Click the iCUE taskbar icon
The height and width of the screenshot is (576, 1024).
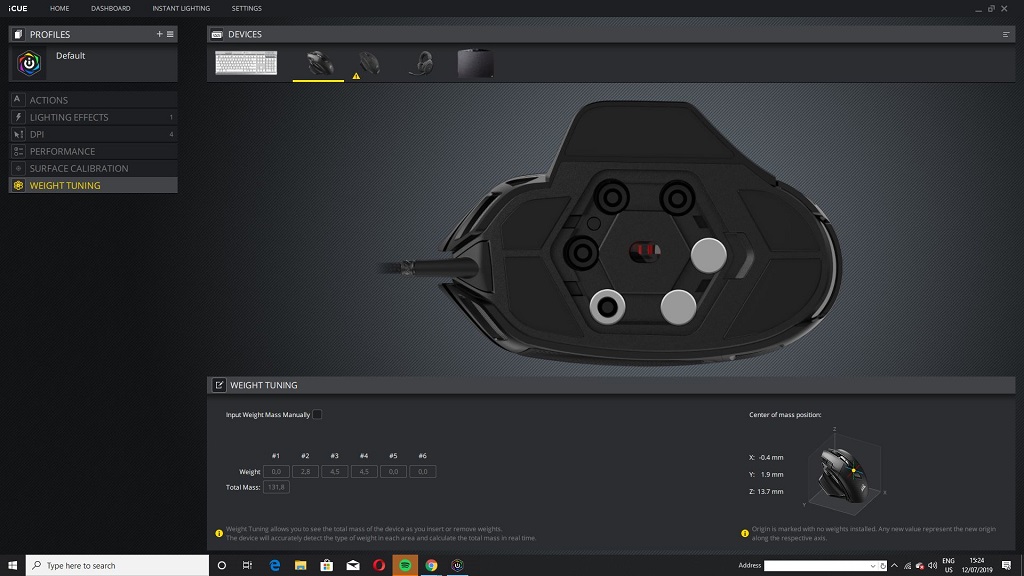pyautogui.click(x=457, y=566)
